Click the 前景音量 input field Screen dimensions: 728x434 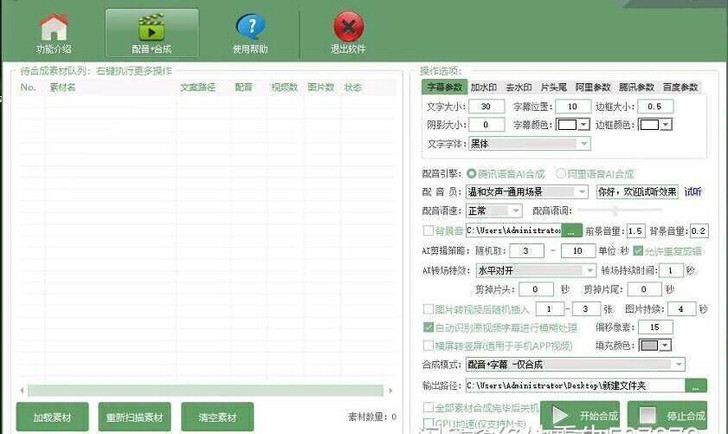click(635, 231)
